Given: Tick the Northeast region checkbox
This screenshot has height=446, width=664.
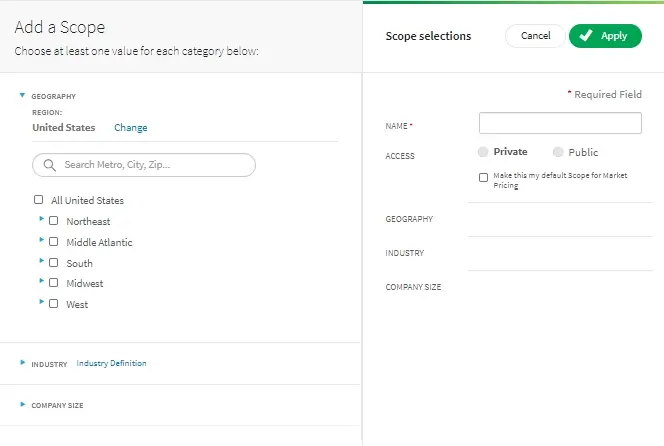Looking at the screenshot, I should coord(54,221).
